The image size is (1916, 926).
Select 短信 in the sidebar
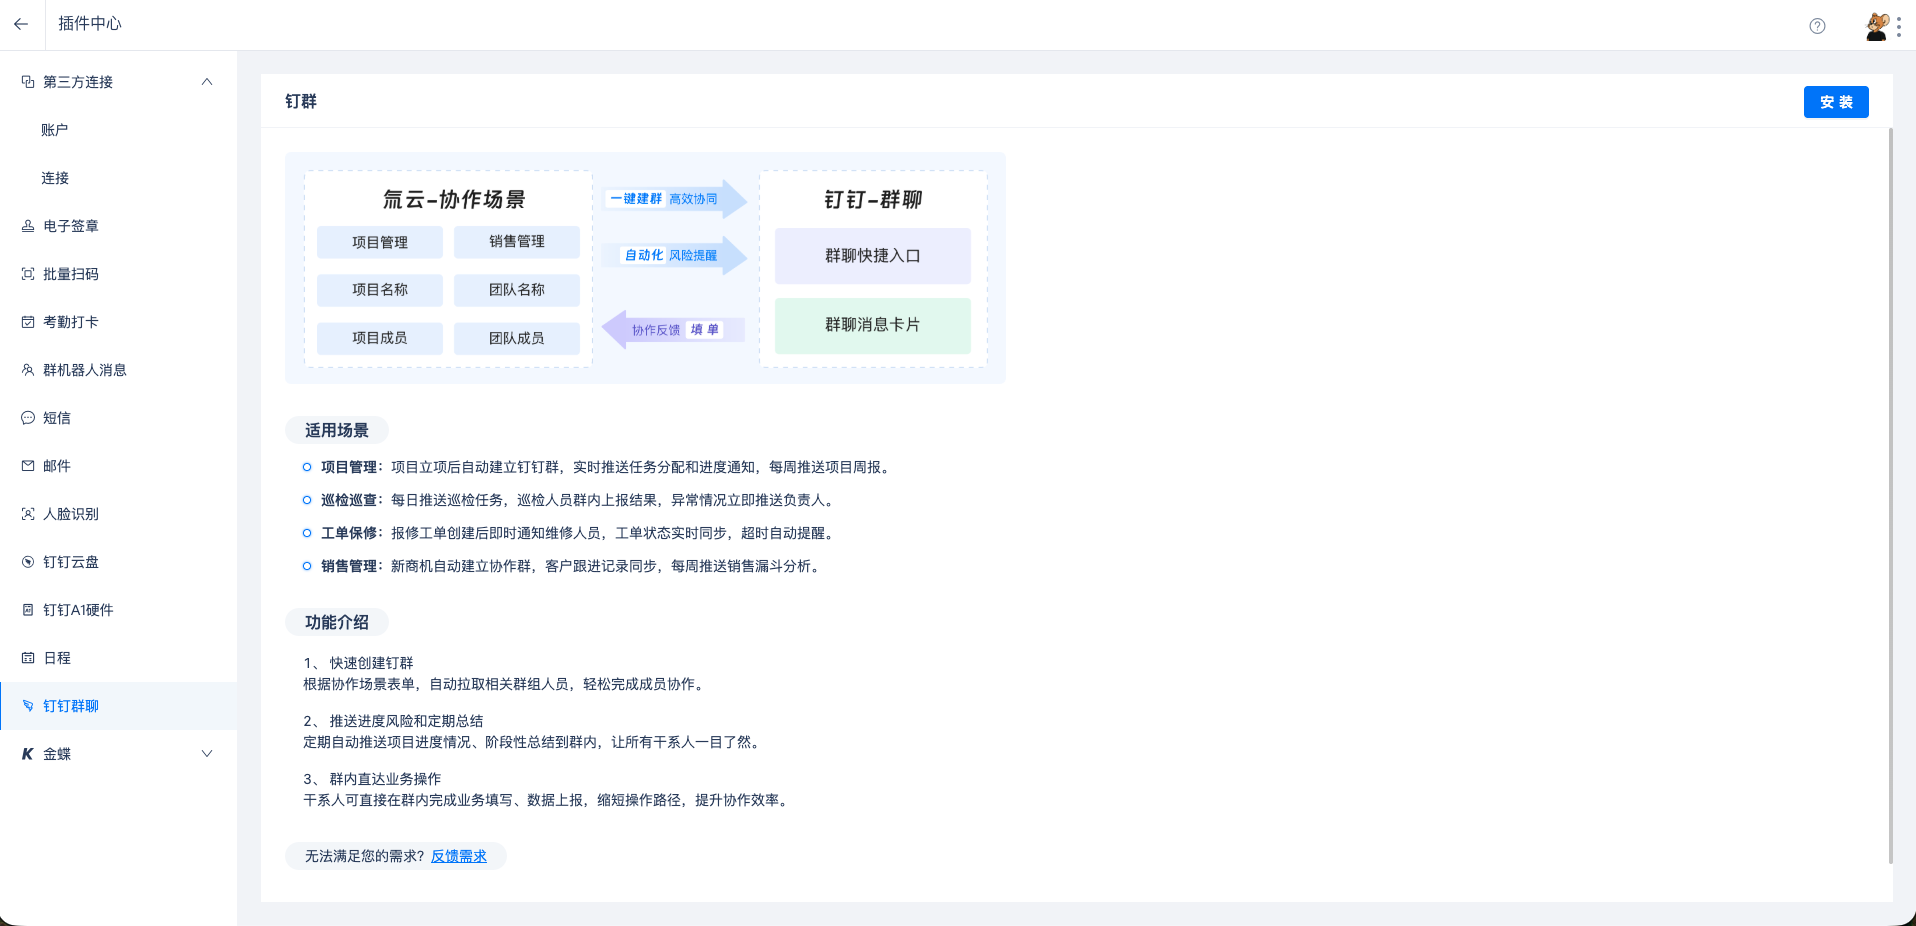coord(118,418)
